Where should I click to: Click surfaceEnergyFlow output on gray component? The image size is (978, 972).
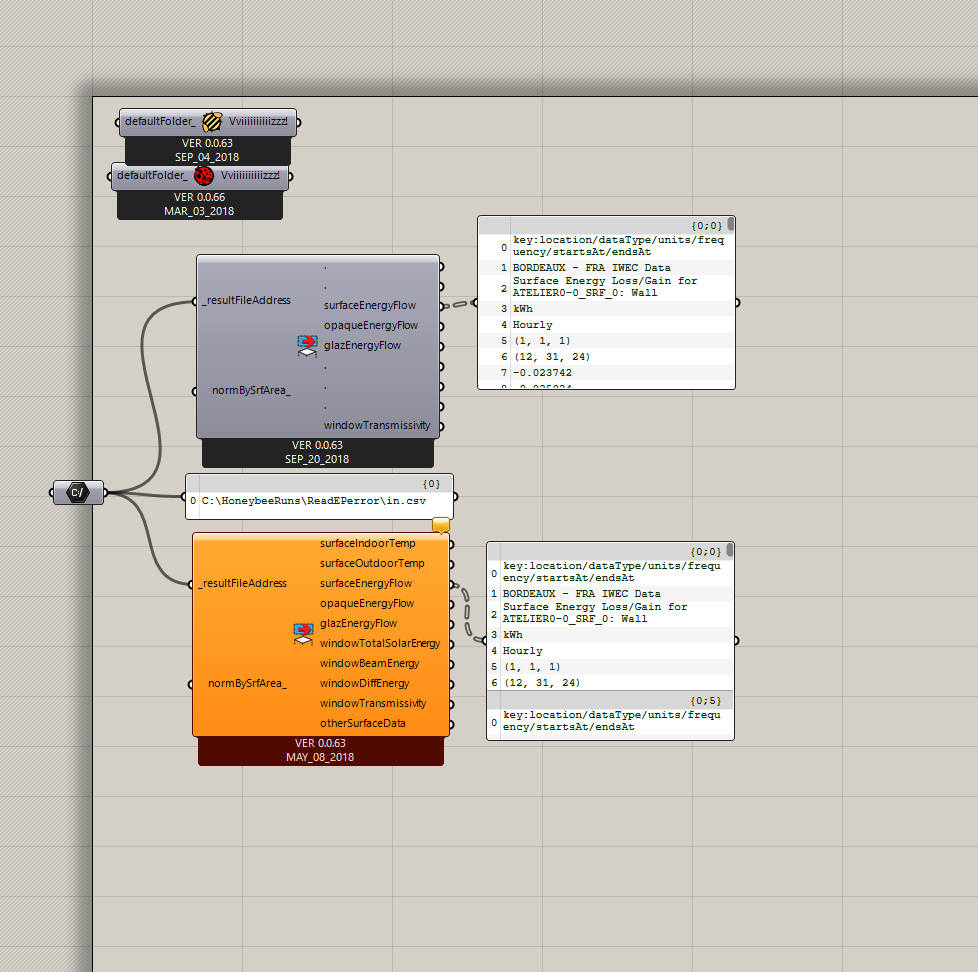[x=369, y=305]
